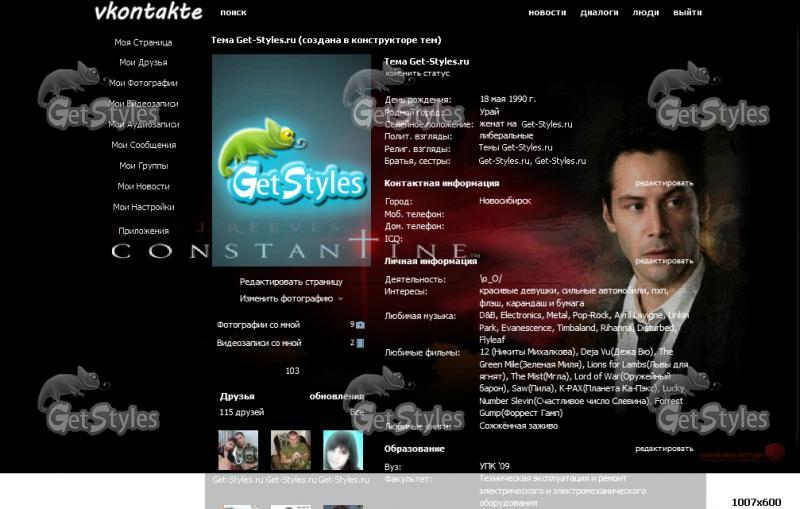Click Редактировать страницу link
This screenshot has height=509, width=800.
(x=291, y=282)
